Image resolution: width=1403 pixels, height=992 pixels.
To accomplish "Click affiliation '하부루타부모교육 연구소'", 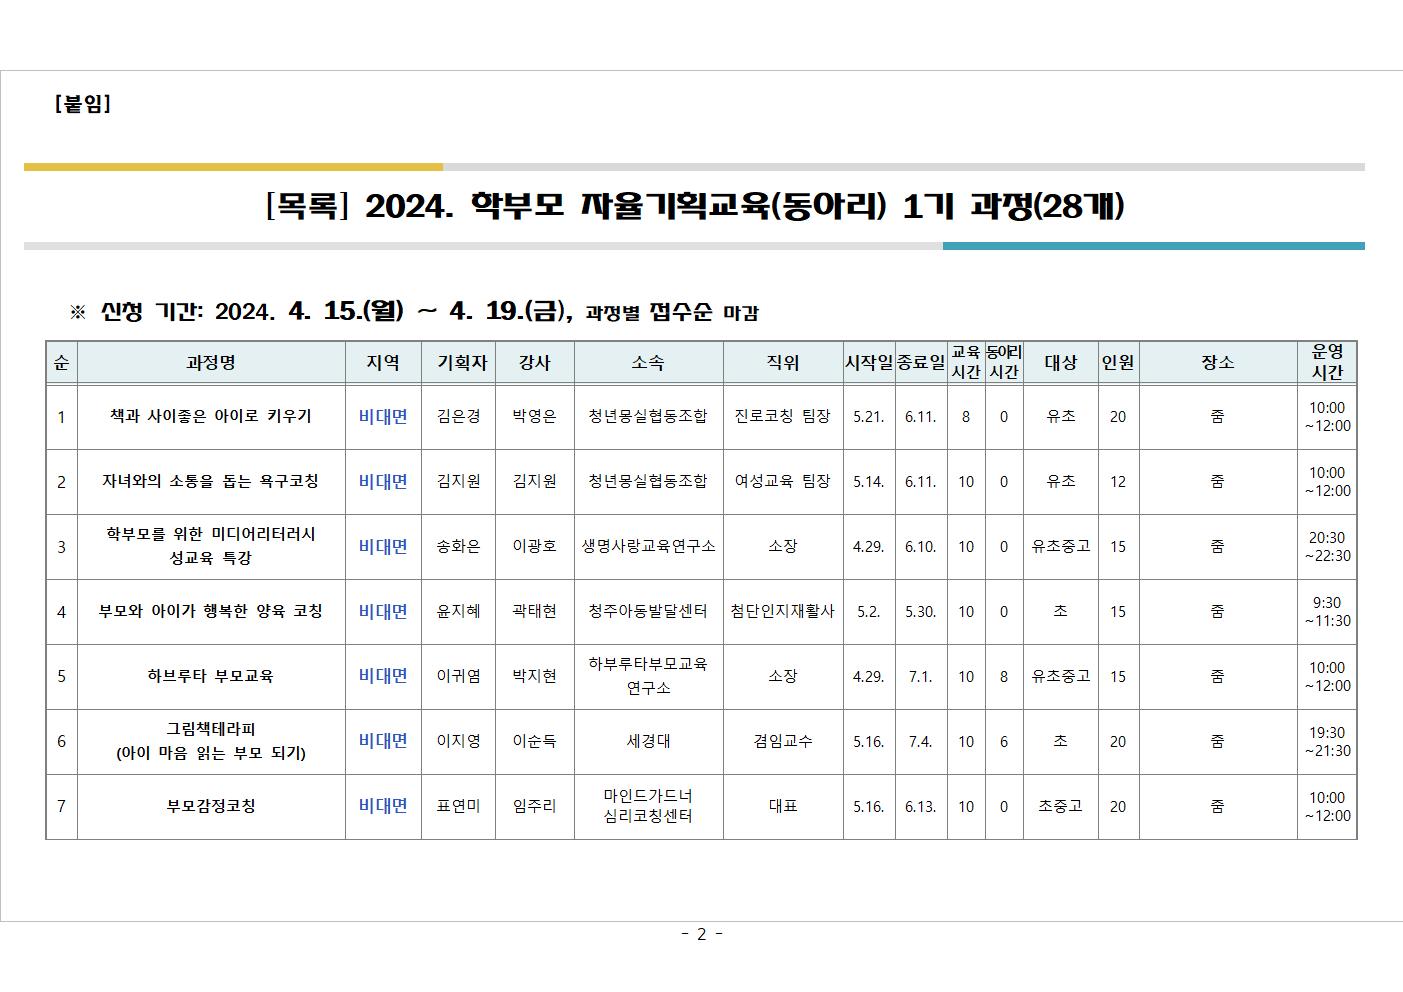I will pyautogui.click(x=648, y=676).
